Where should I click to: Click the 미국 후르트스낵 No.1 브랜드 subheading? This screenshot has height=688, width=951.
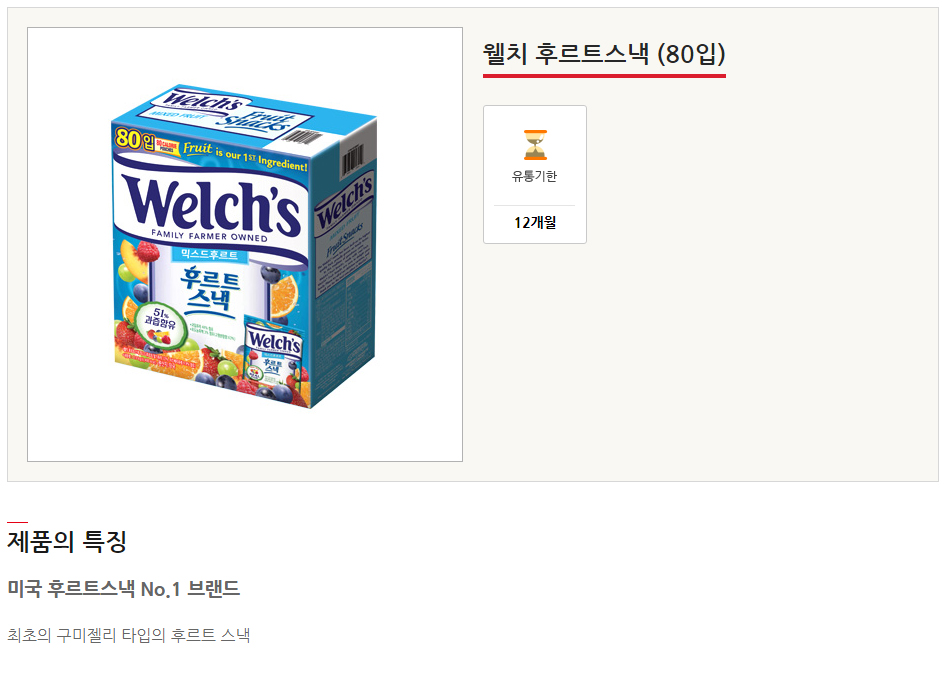click(124, 589)
